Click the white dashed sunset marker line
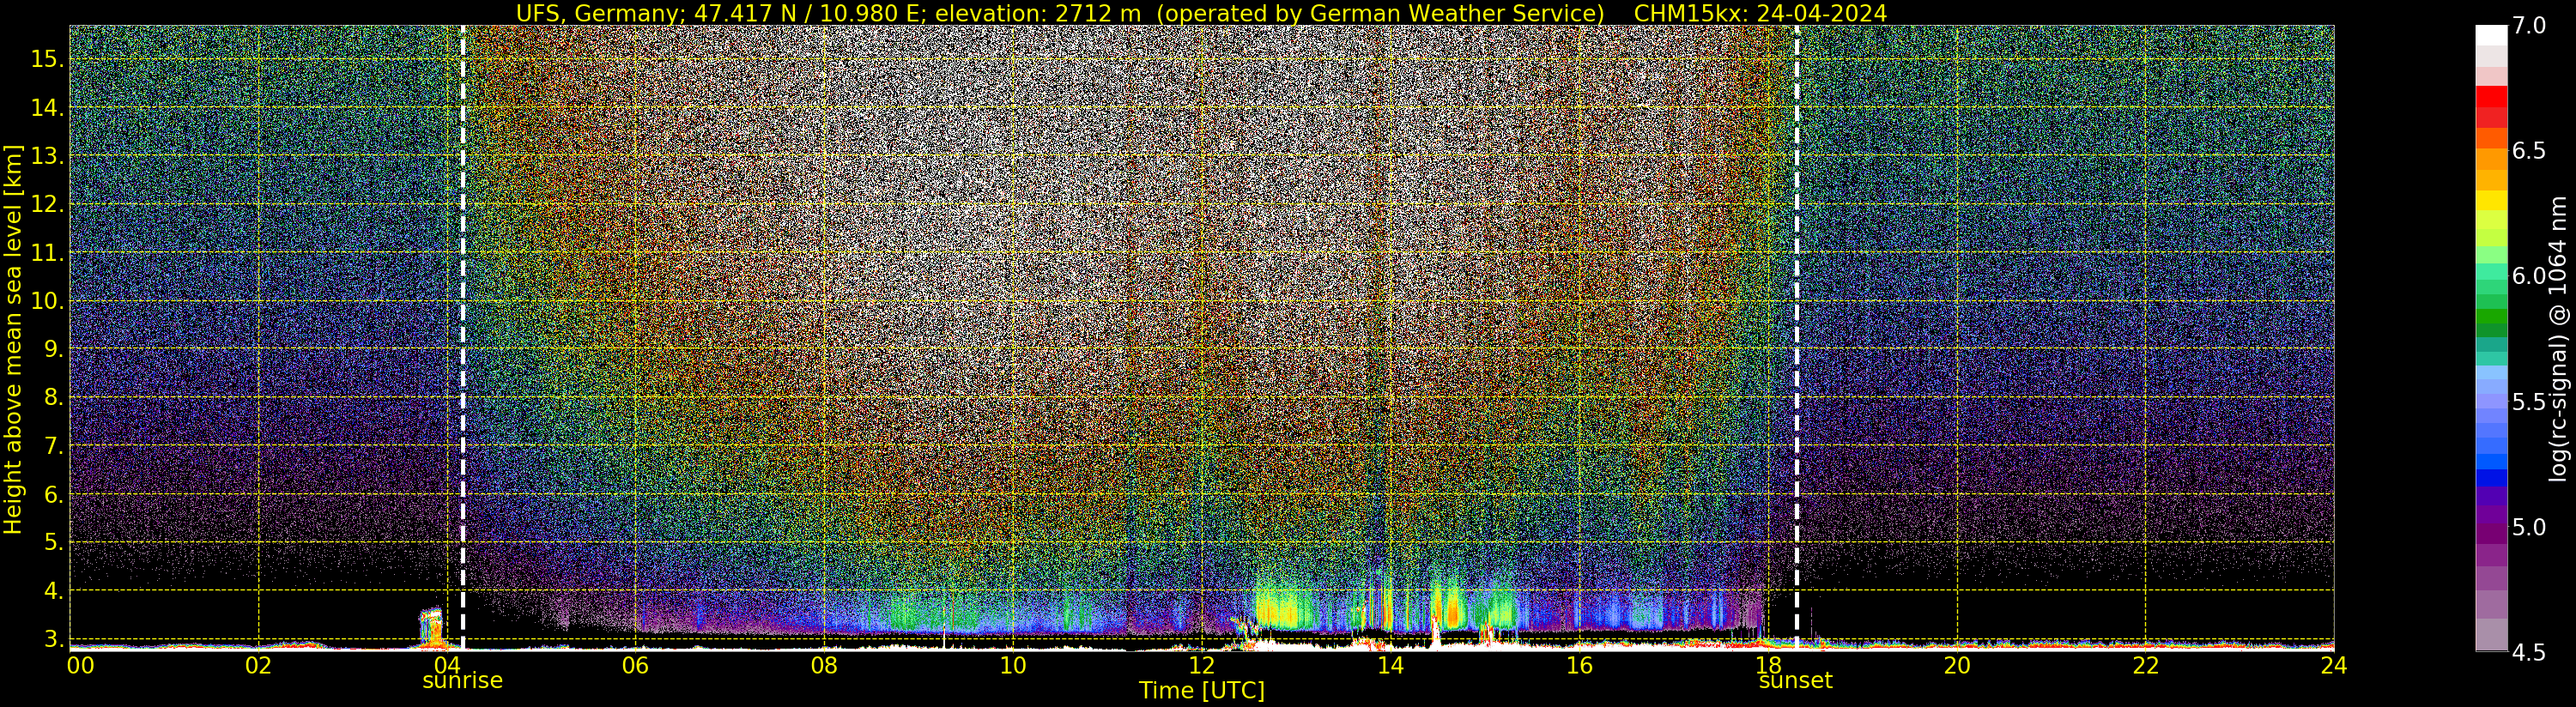This screenshot has width=2576, height=707. (1797, 337)
